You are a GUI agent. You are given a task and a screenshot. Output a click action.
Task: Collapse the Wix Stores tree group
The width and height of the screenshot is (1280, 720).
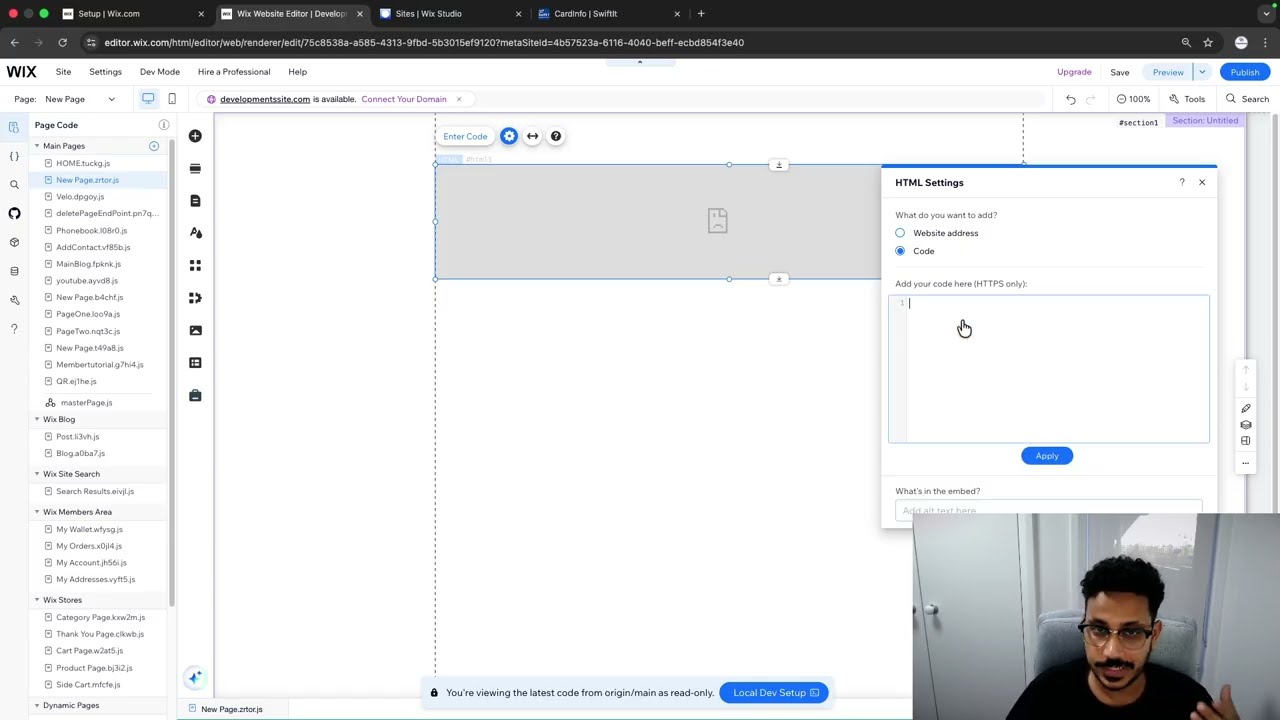[x=37, y=600]
